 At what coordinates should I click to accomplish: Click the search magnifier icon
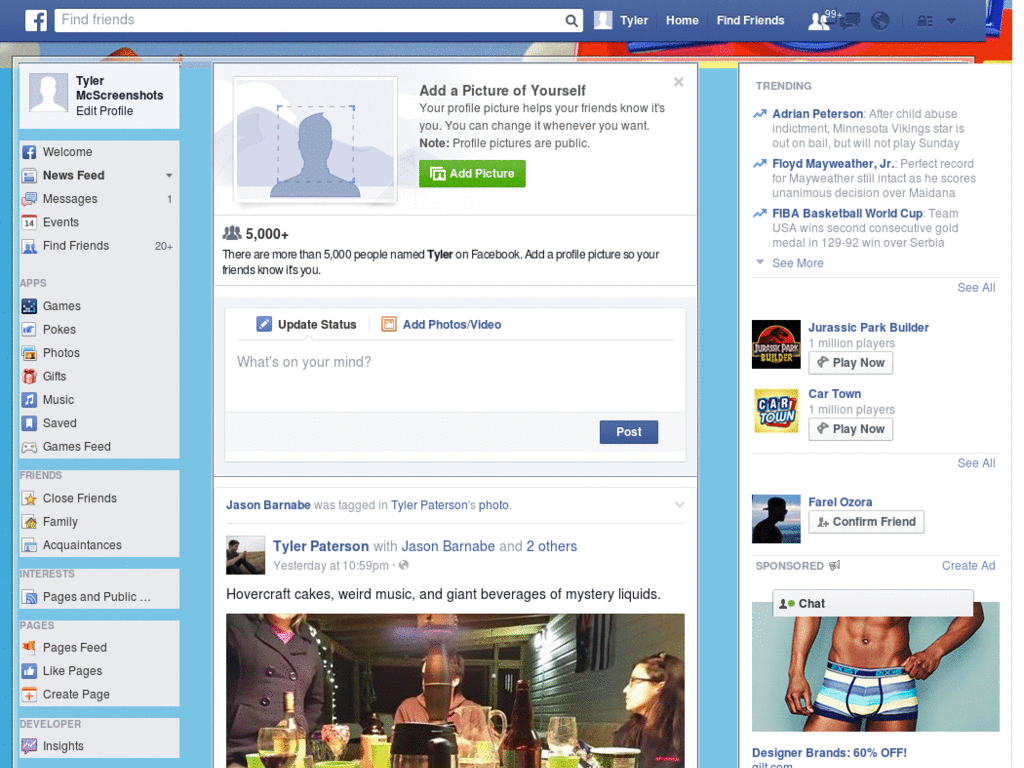click(571, 20)
